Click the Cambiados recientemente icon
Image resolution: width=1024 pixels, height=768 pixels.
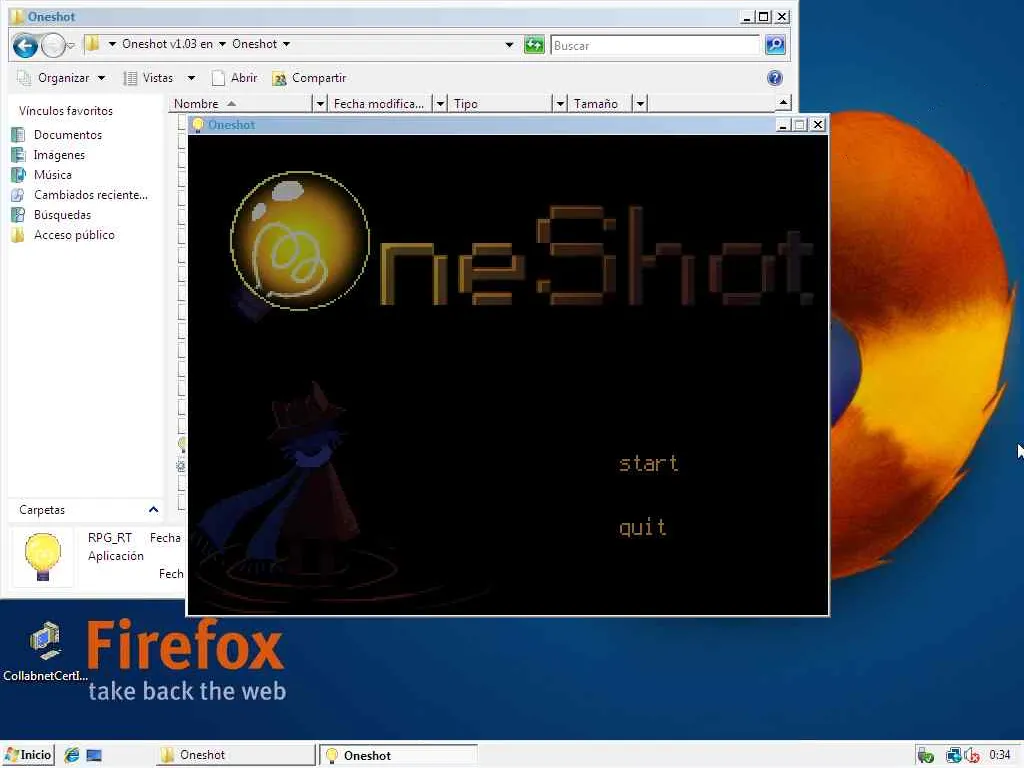(18, 195)
